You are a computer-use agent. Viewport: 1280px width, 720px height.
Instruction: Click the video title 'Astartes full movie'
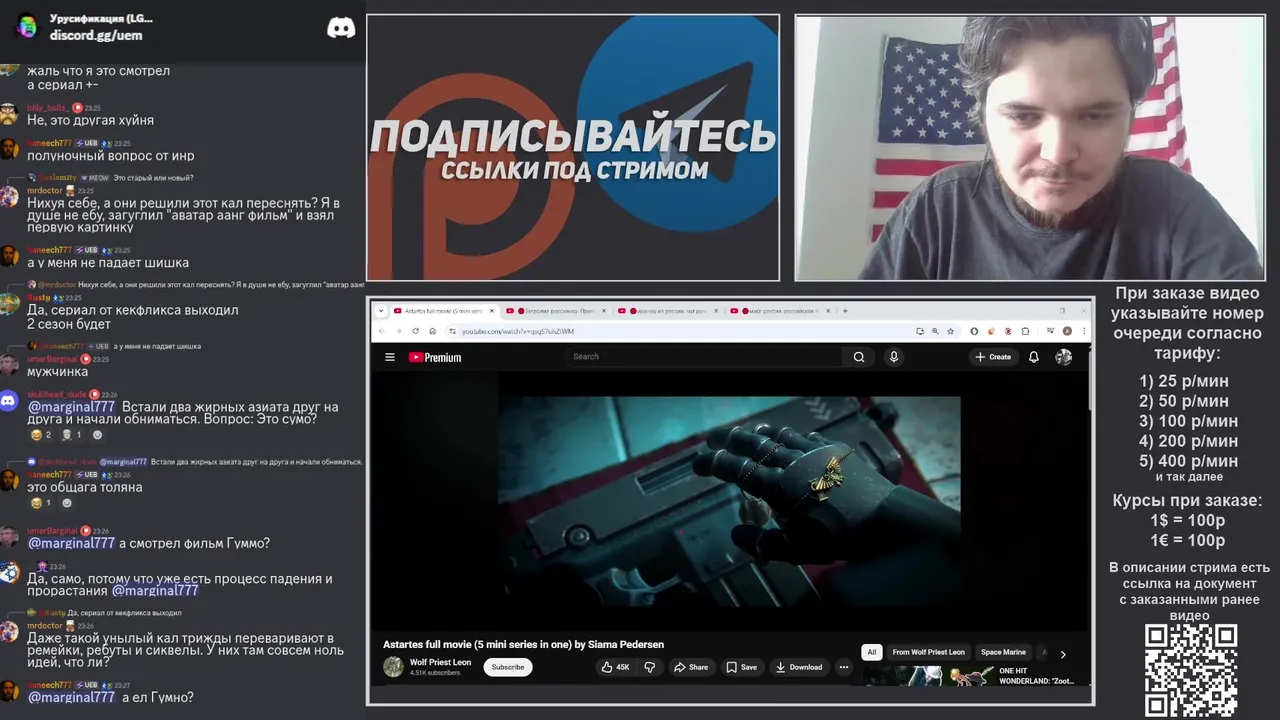point(523,645)
